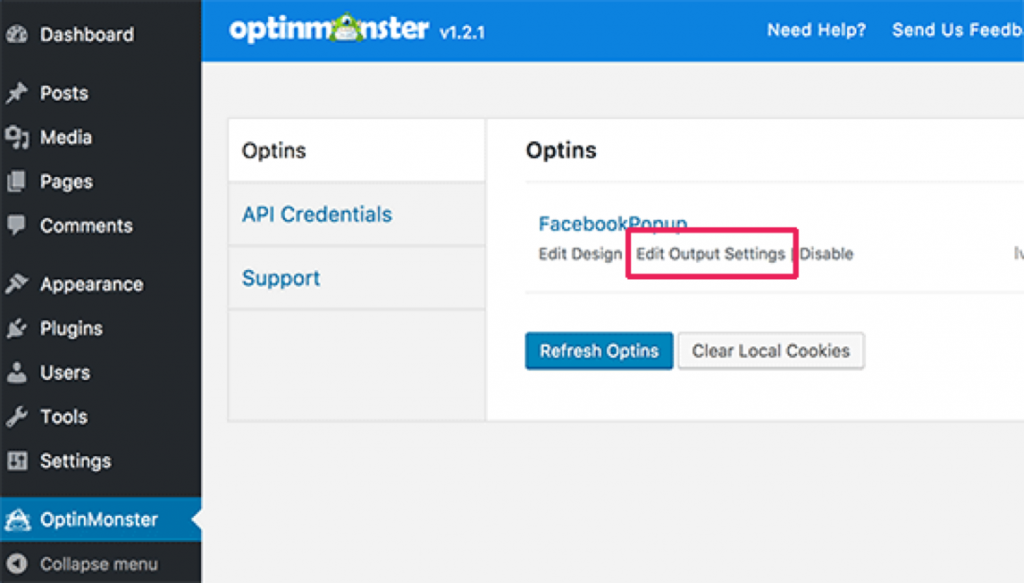The height and width of the screenshot is (583, 1024).
Task: Click the Posts pushpin icon
Action: pyautogui.click(x=17, y=93)
